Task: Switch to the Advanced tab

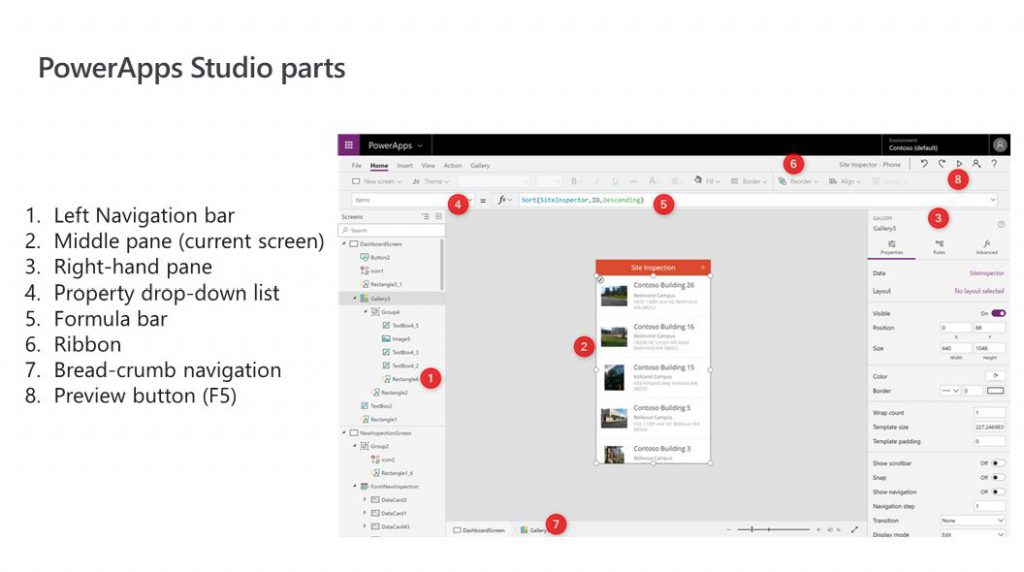Action: pos(986,247)
